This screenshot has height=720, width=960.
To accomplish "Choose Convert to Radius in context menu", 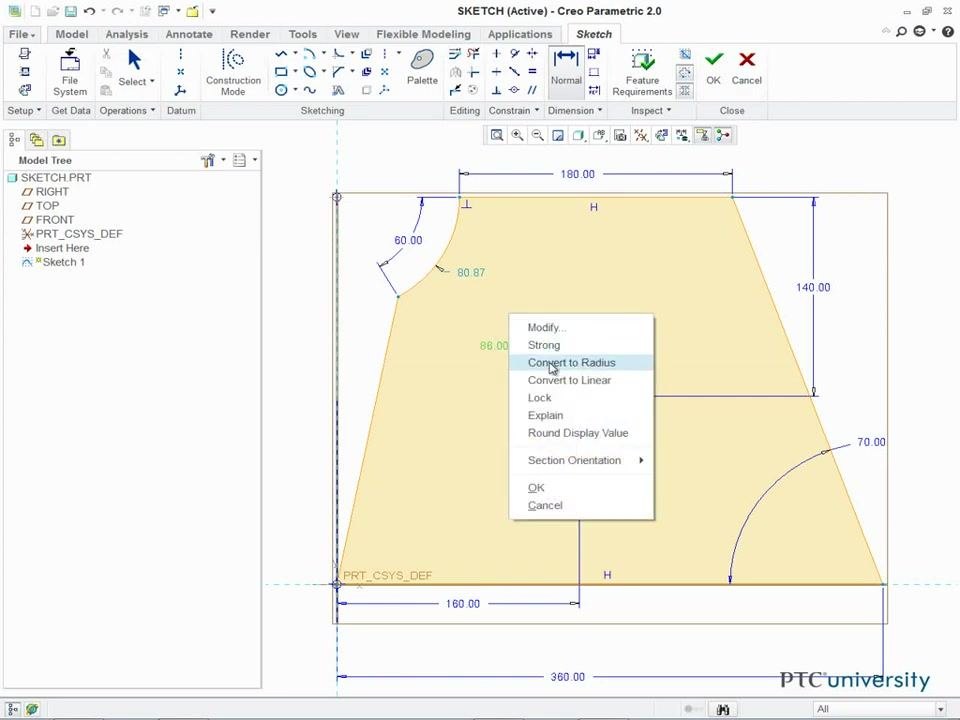I will (581, 362).
